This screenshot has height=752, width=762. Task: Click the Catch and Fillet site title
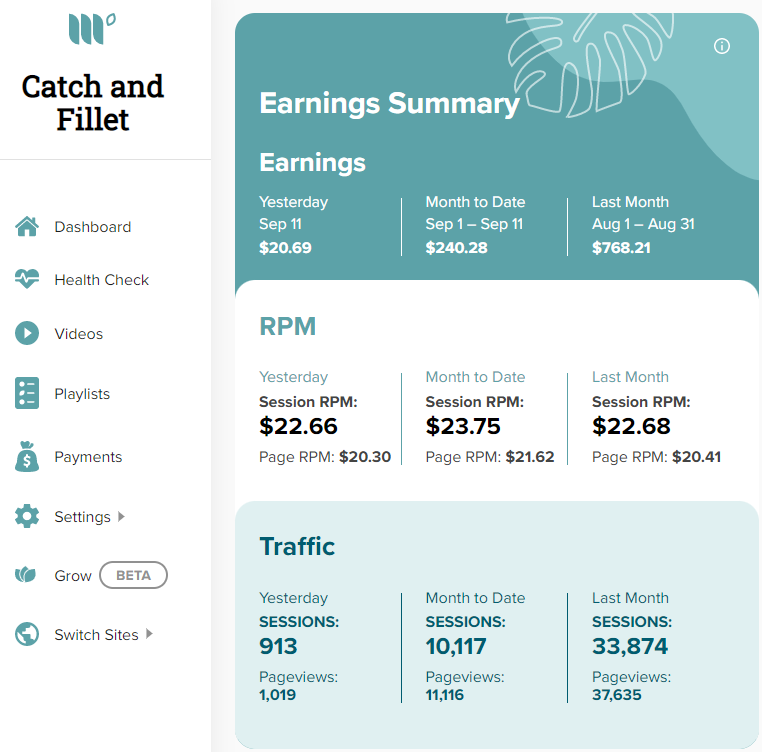point(93,103)
